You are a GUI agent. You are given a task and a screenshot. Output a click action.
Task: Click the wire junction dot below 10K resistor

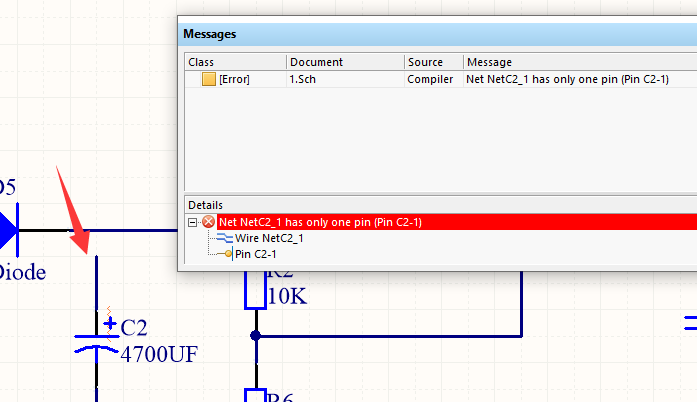point(256,335)
